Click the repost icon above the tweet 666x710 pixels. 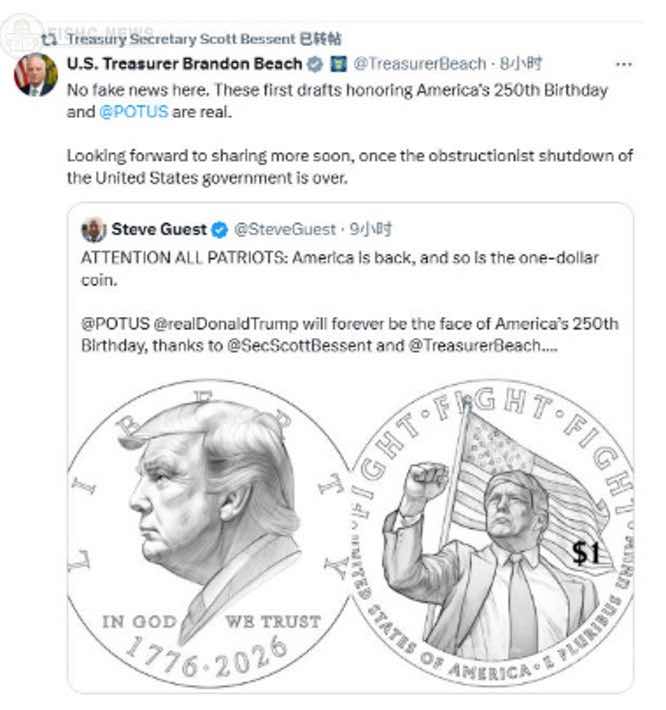coord(49,39)
